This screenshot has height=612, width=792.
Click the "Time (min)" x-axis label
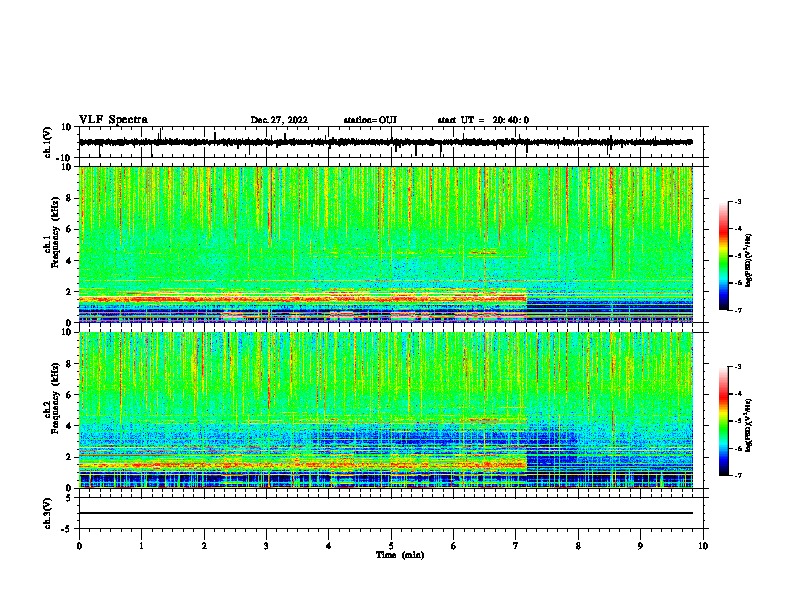[x=400, y=555]
